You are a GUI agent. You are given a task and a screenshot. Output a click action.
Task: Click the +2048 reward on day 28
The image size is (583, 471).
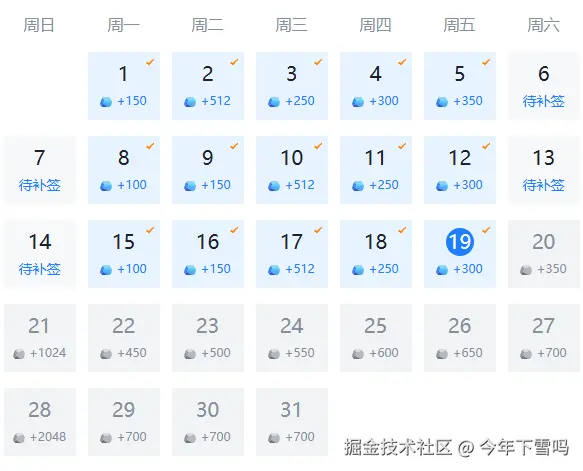[48, 437]
